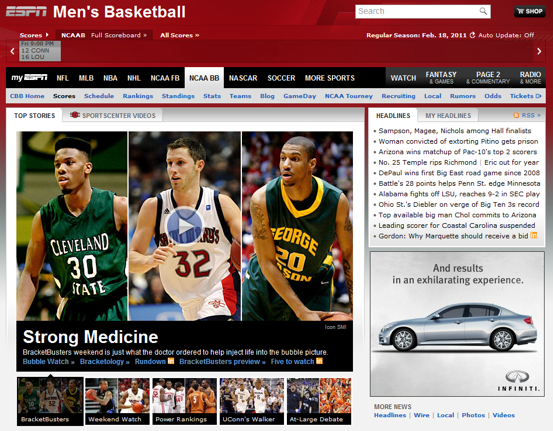
Task: Open Videos link under More News
Action: pyautogui.click(x=503, y=415)
